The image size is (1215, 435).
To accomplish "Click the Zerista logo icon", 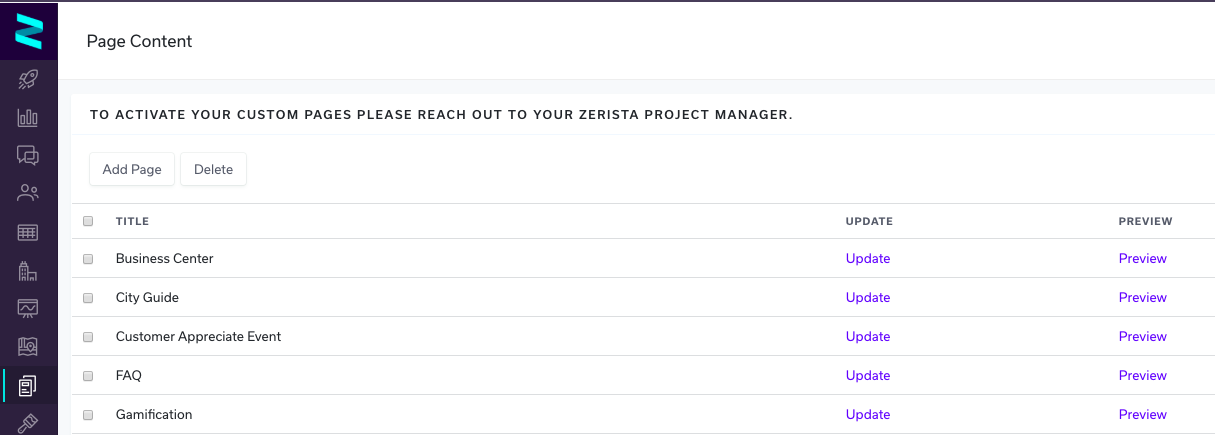I will [29, 32].
